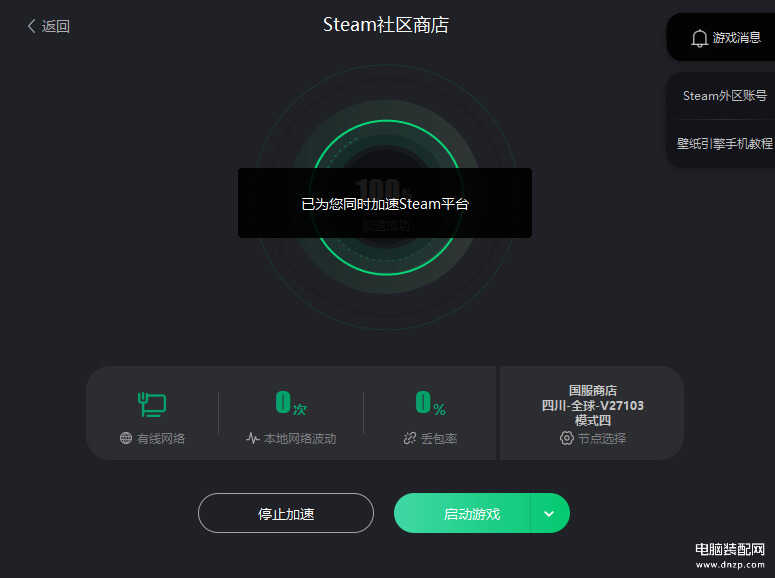Viewport: 775px width, 578px height.
Task: Open the game messages bell icon
Action: pyautogui.click(x=699, y=38)
